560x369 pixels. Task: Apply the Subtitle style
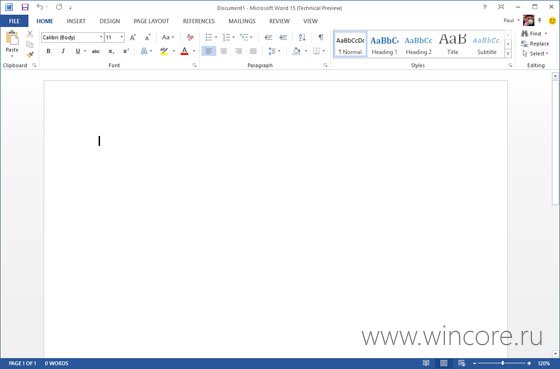[487, 45]
